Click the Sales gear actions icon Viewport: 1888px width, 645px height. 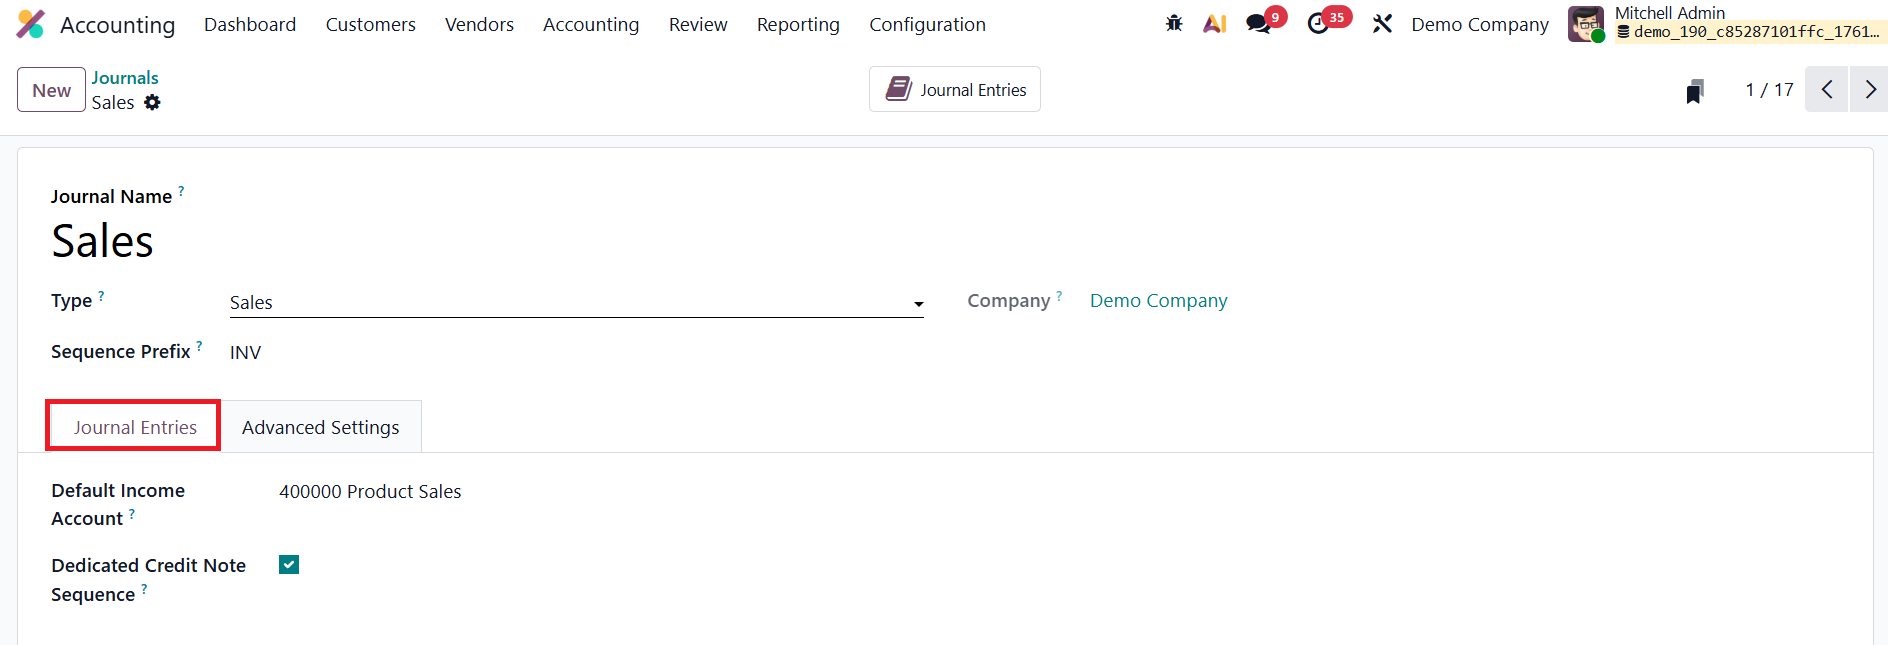tap(152, 102)
